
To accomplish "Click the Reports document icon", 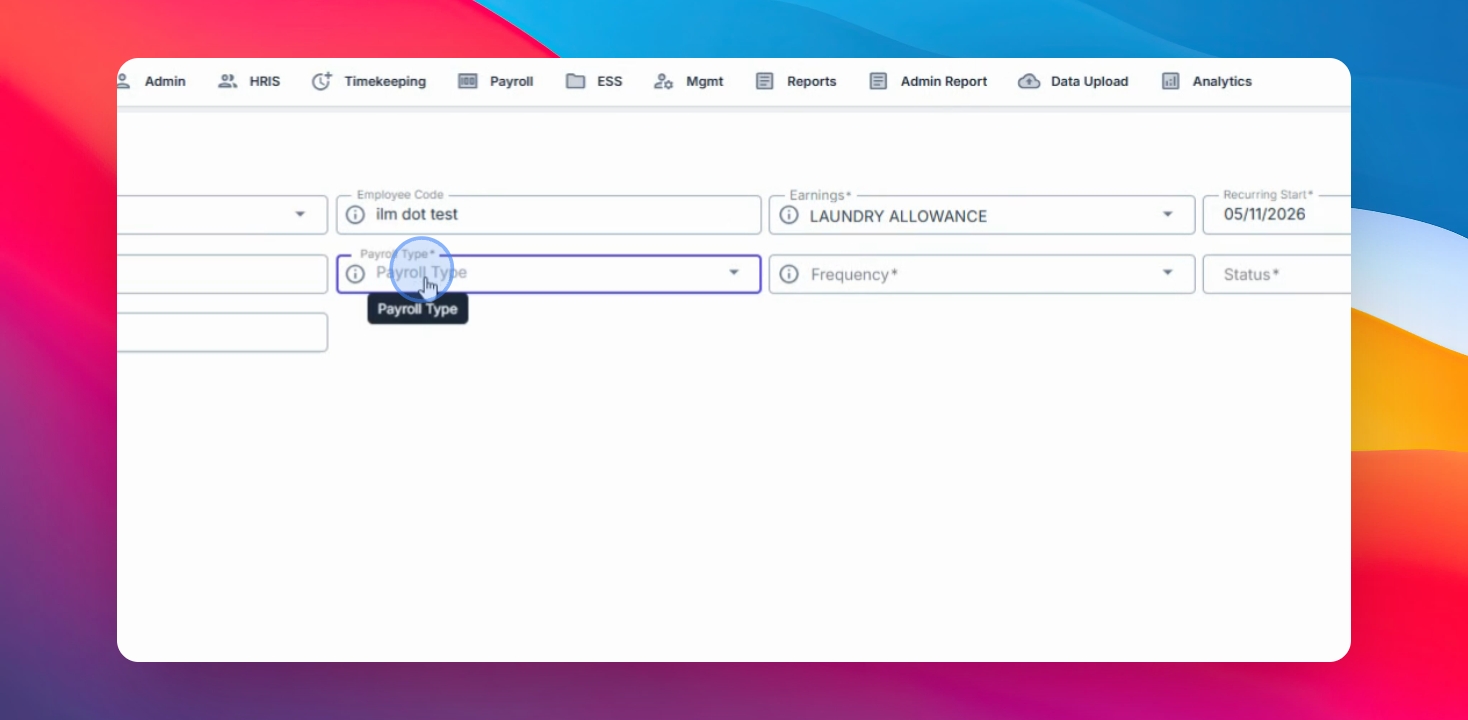I will [x=765, y=81].
